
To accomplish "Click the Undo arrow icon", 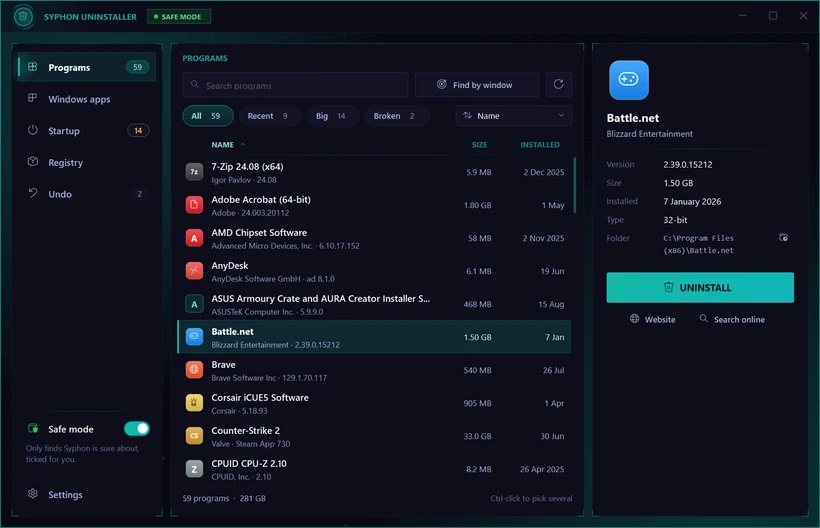I will tap(32, 193).
